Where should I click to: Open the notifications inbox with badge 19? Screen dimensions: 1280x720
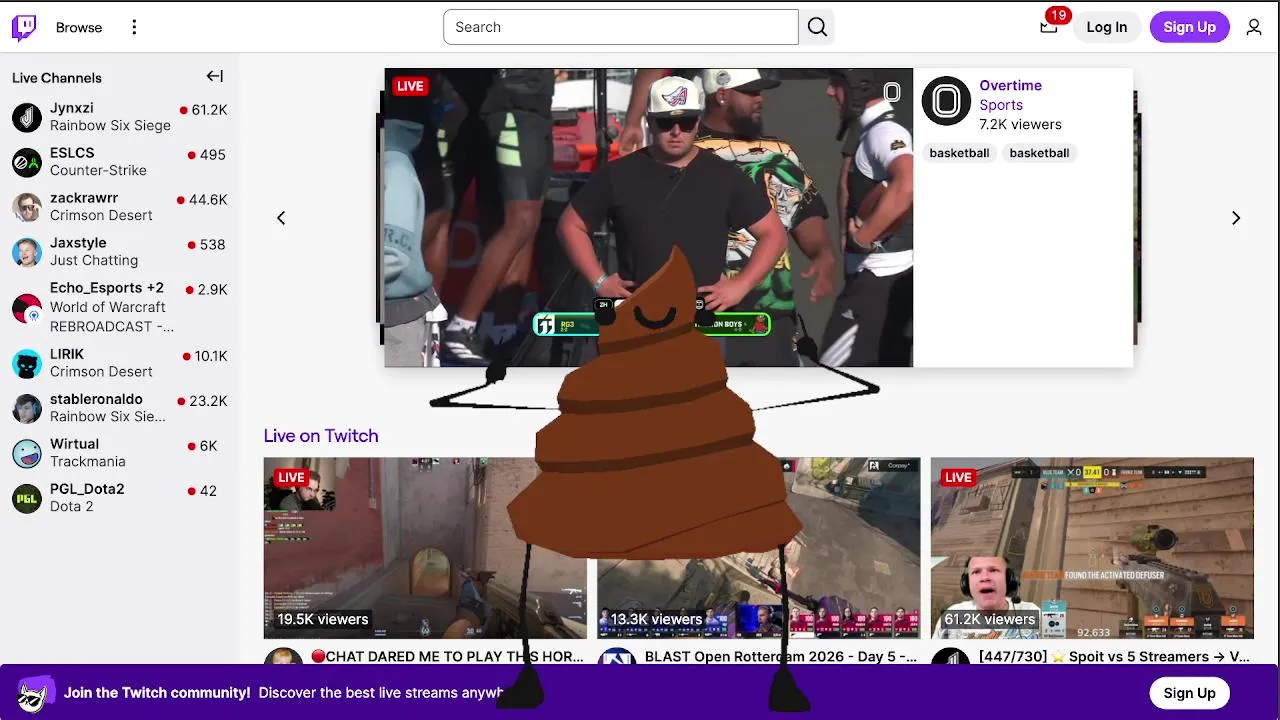(1048, 27)
